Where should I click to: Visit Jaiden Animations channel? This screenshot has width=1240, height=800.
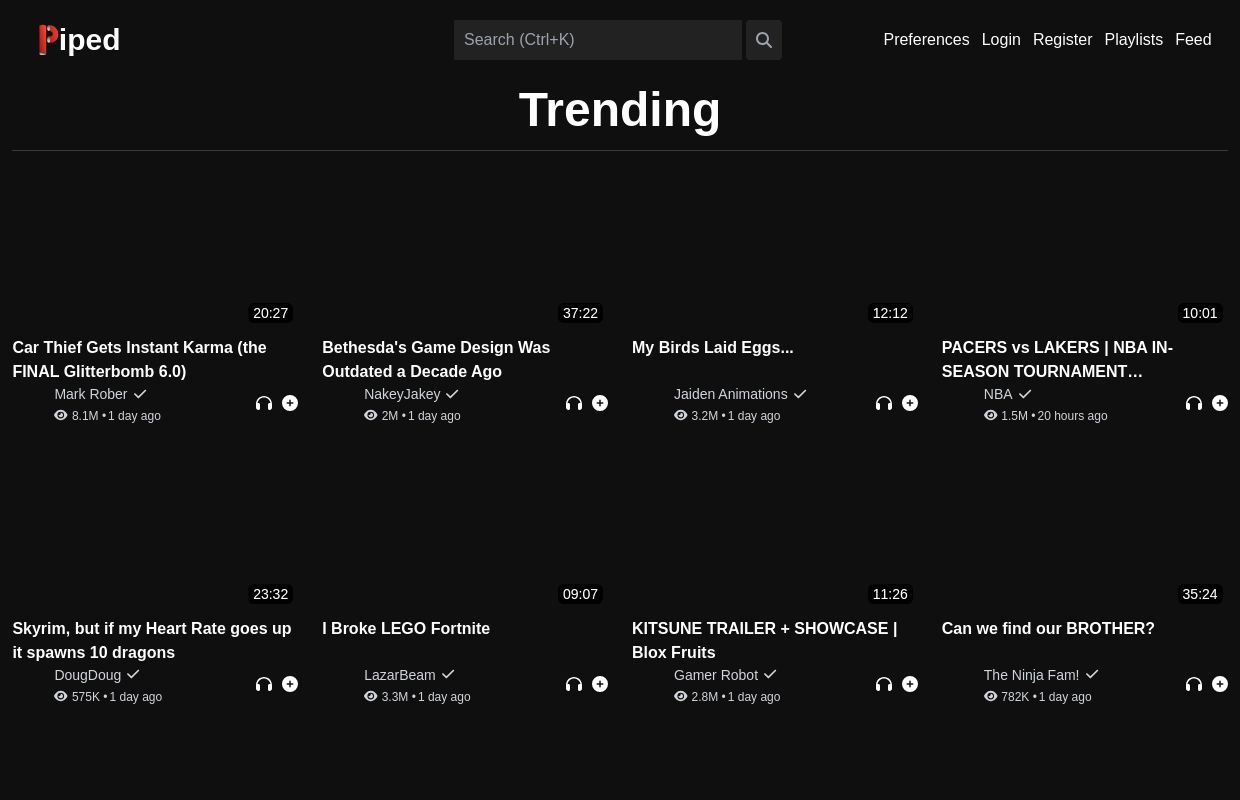pos(731,394)
